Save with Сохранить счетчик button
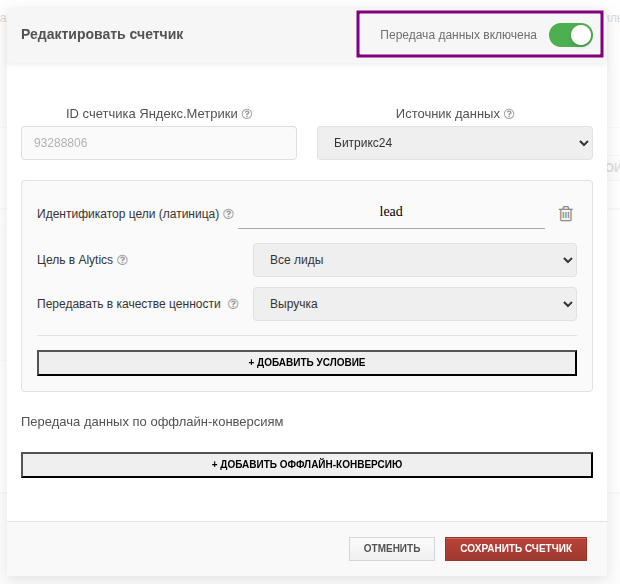 coord(516,549)
